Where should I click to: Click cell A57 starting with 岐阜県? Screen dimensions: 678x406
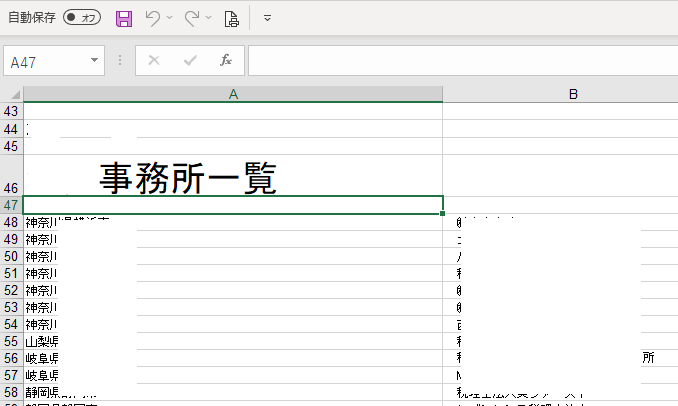click(233, 375)
